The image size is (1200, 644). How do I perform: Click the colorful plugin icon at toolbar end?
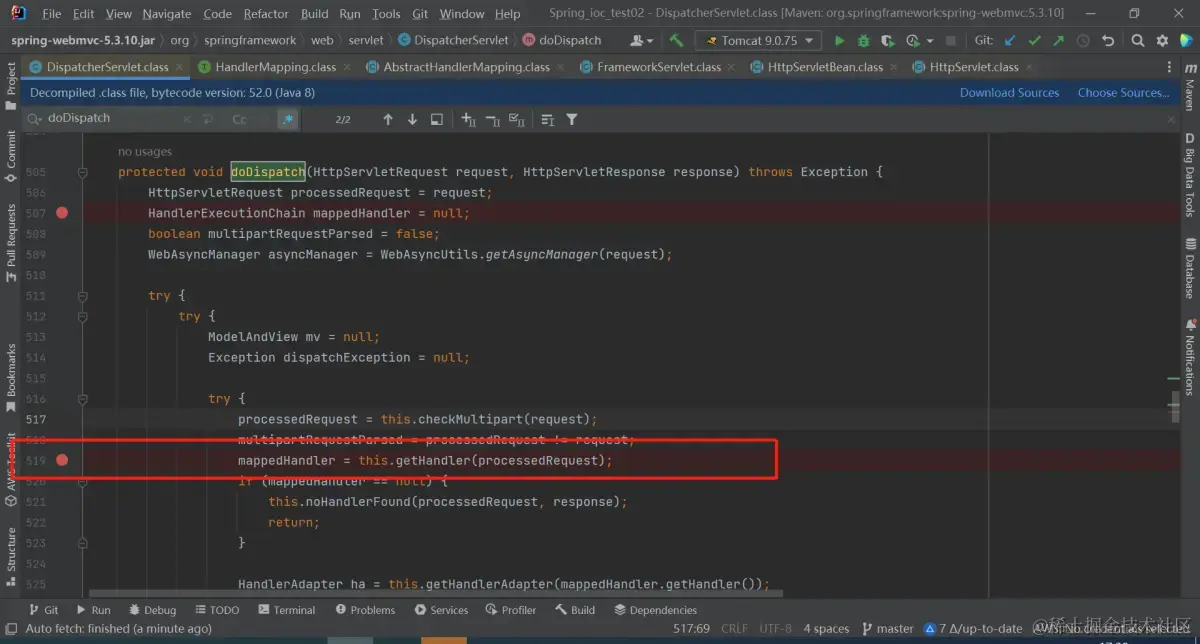pos(1186,40)
